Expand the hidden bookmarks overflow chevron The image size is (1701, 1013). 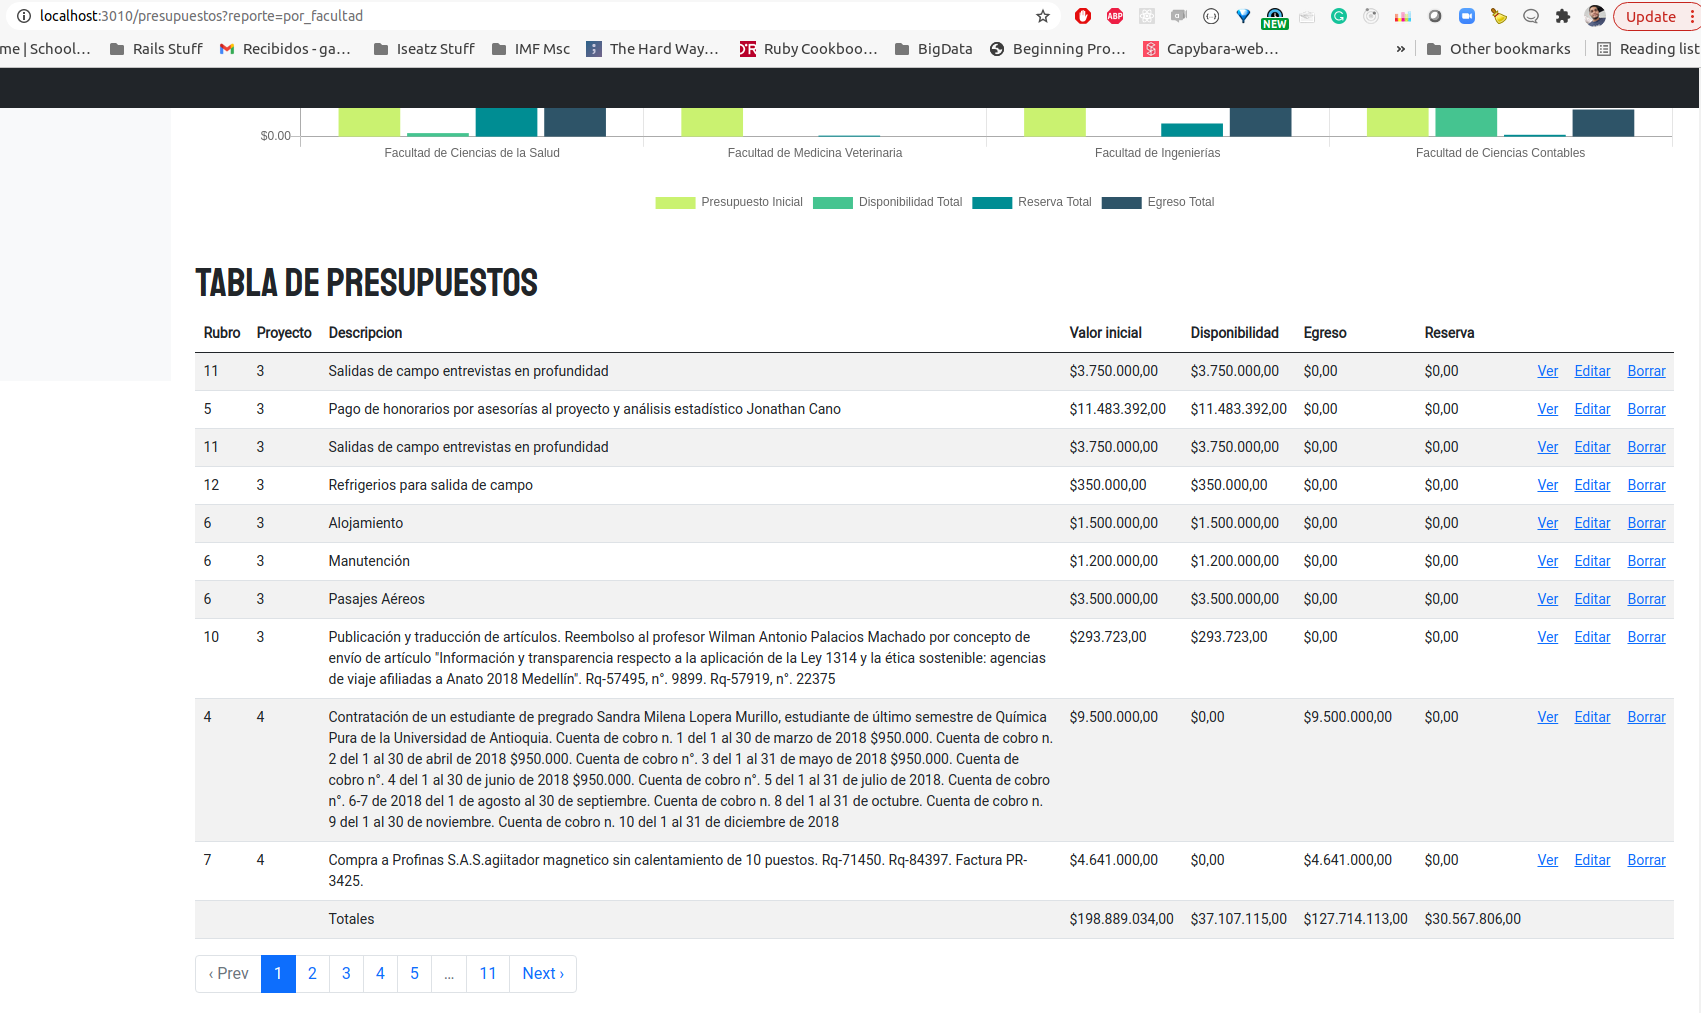point(1400,48)
